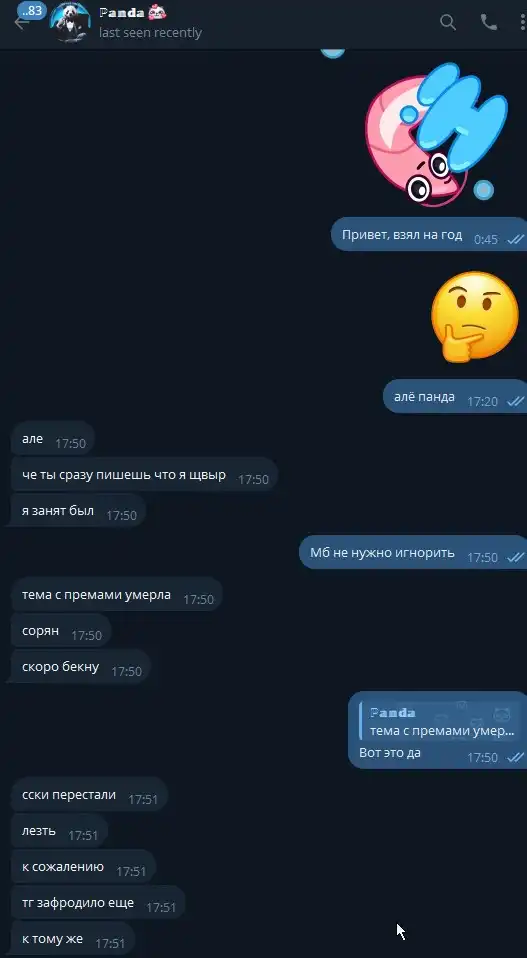Viewport: 527px width, 958px height.
Task: Click the 'last seen recently' status text
Action: coord(150,33)
